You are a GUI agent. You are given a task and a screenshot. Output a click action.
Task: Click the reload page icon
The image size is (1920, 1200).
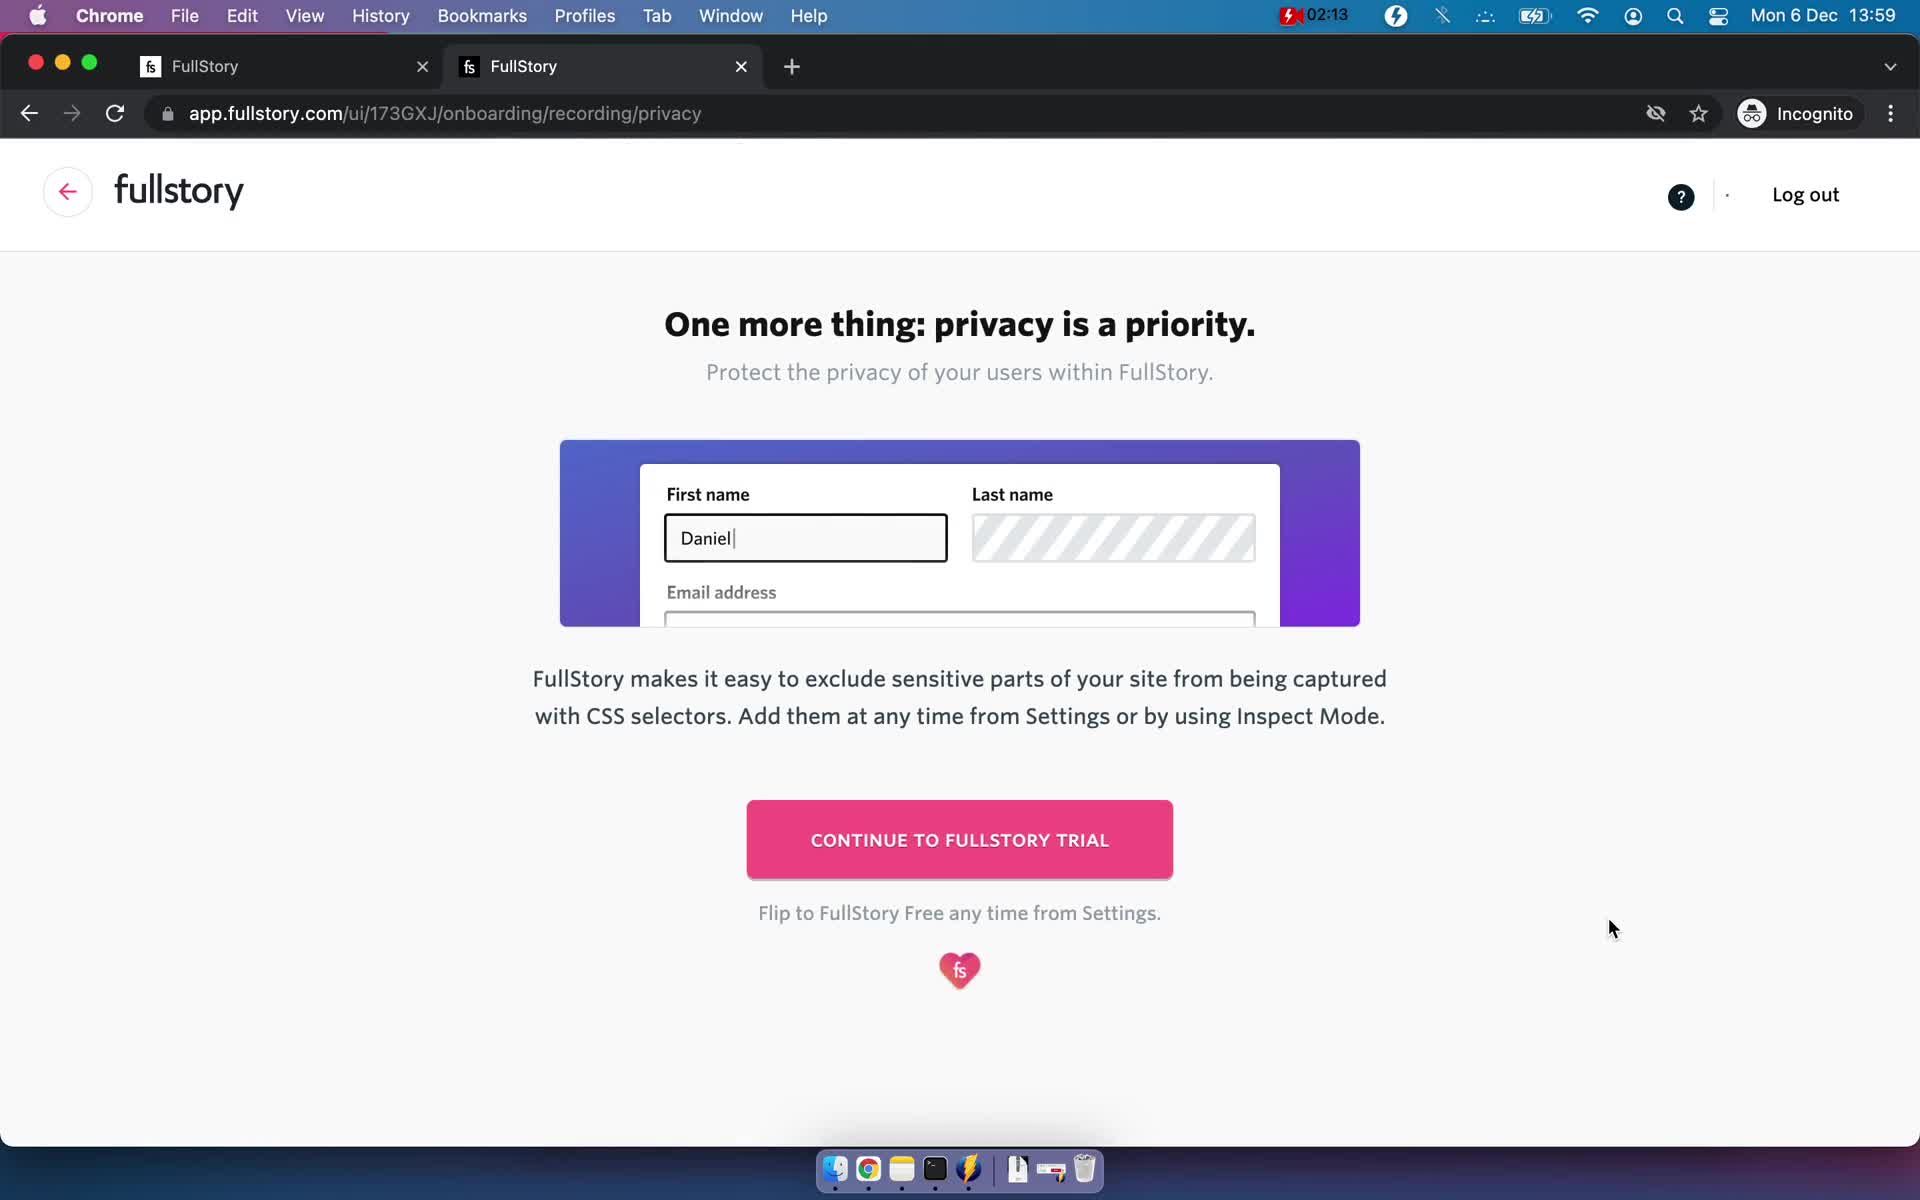pyautogui.click(x=117, y=113)
